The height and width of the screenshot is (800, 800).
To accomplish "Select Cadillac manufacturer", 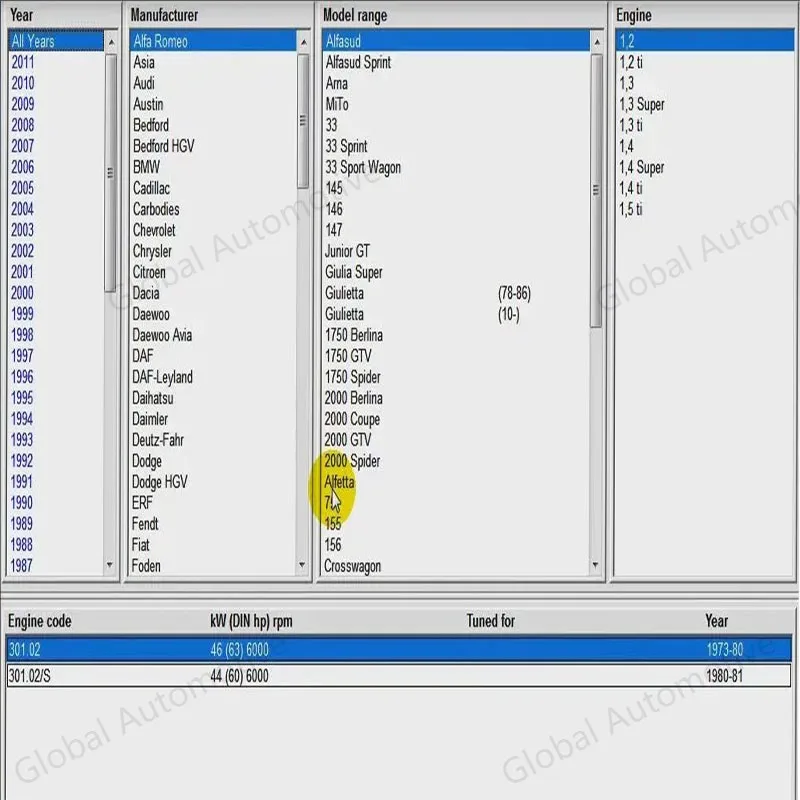I will (x=151, y=188).
